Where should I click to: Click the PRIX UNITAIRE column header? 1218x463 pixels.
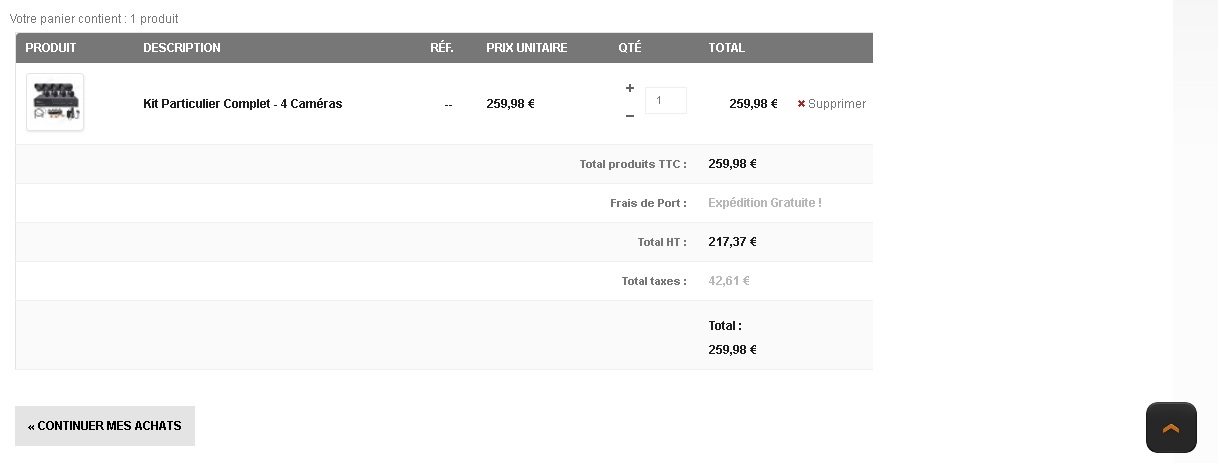tap(527, 48)
